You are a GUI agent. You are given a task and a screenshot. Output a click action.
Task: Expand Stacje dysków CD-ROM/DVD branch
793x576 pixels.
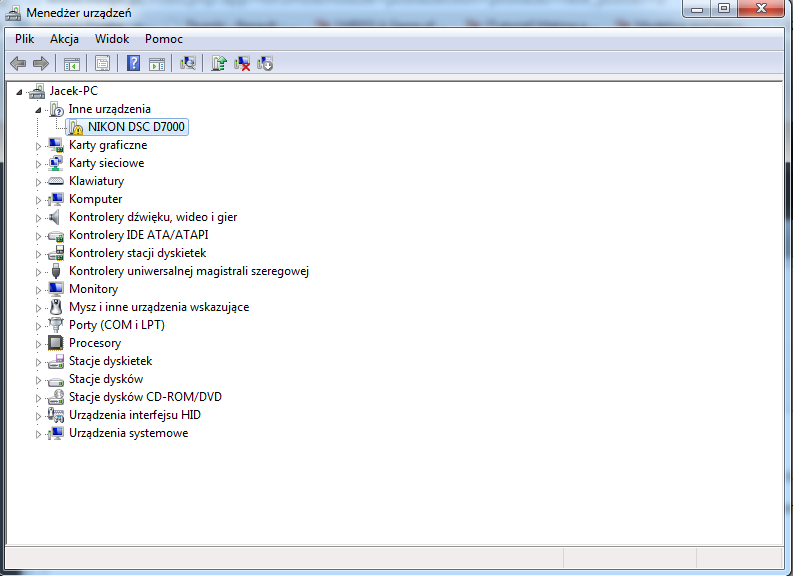(x=38, y=398)
